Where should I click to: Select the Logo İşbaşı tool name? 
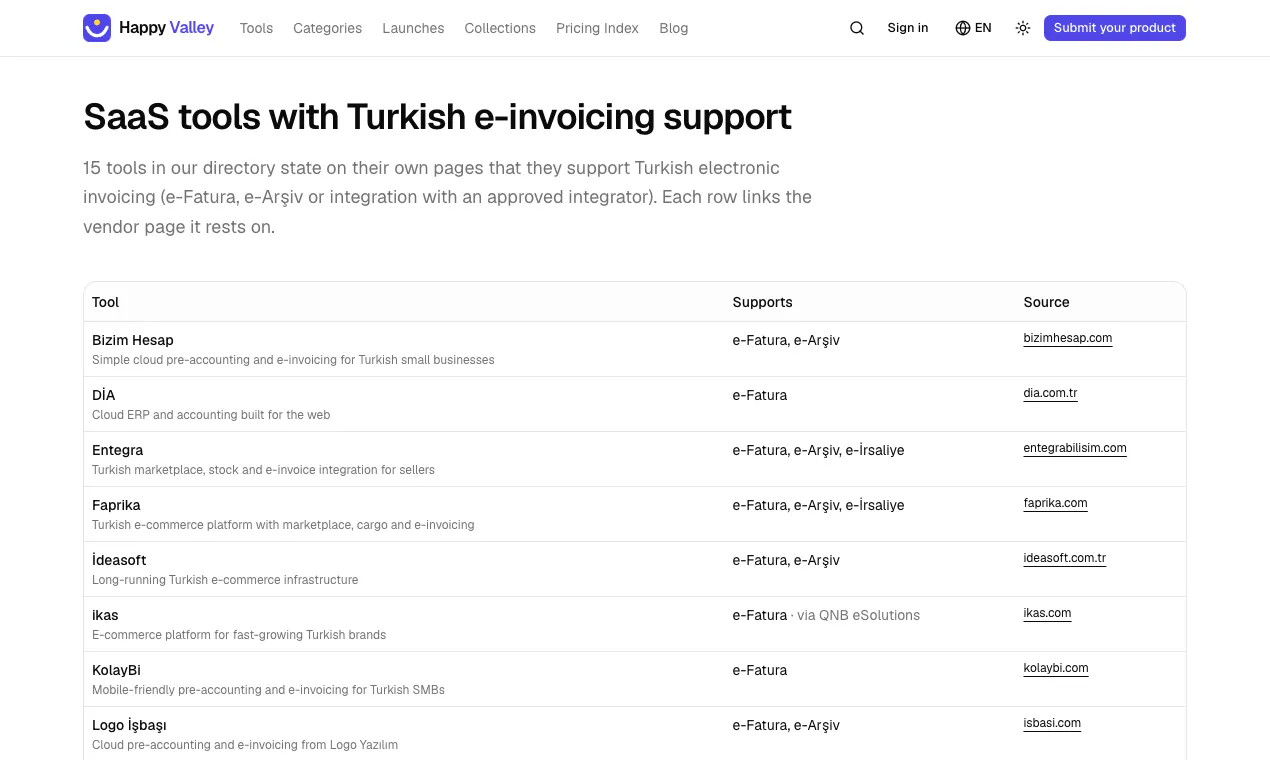[129, 725]
